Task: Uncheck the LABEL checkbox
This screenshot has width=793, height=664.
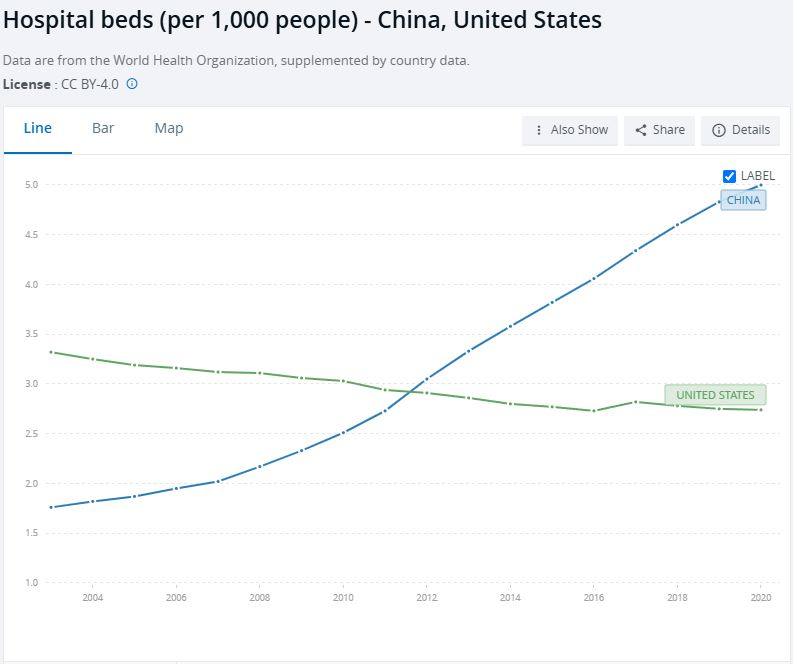Action: [729, 176]
